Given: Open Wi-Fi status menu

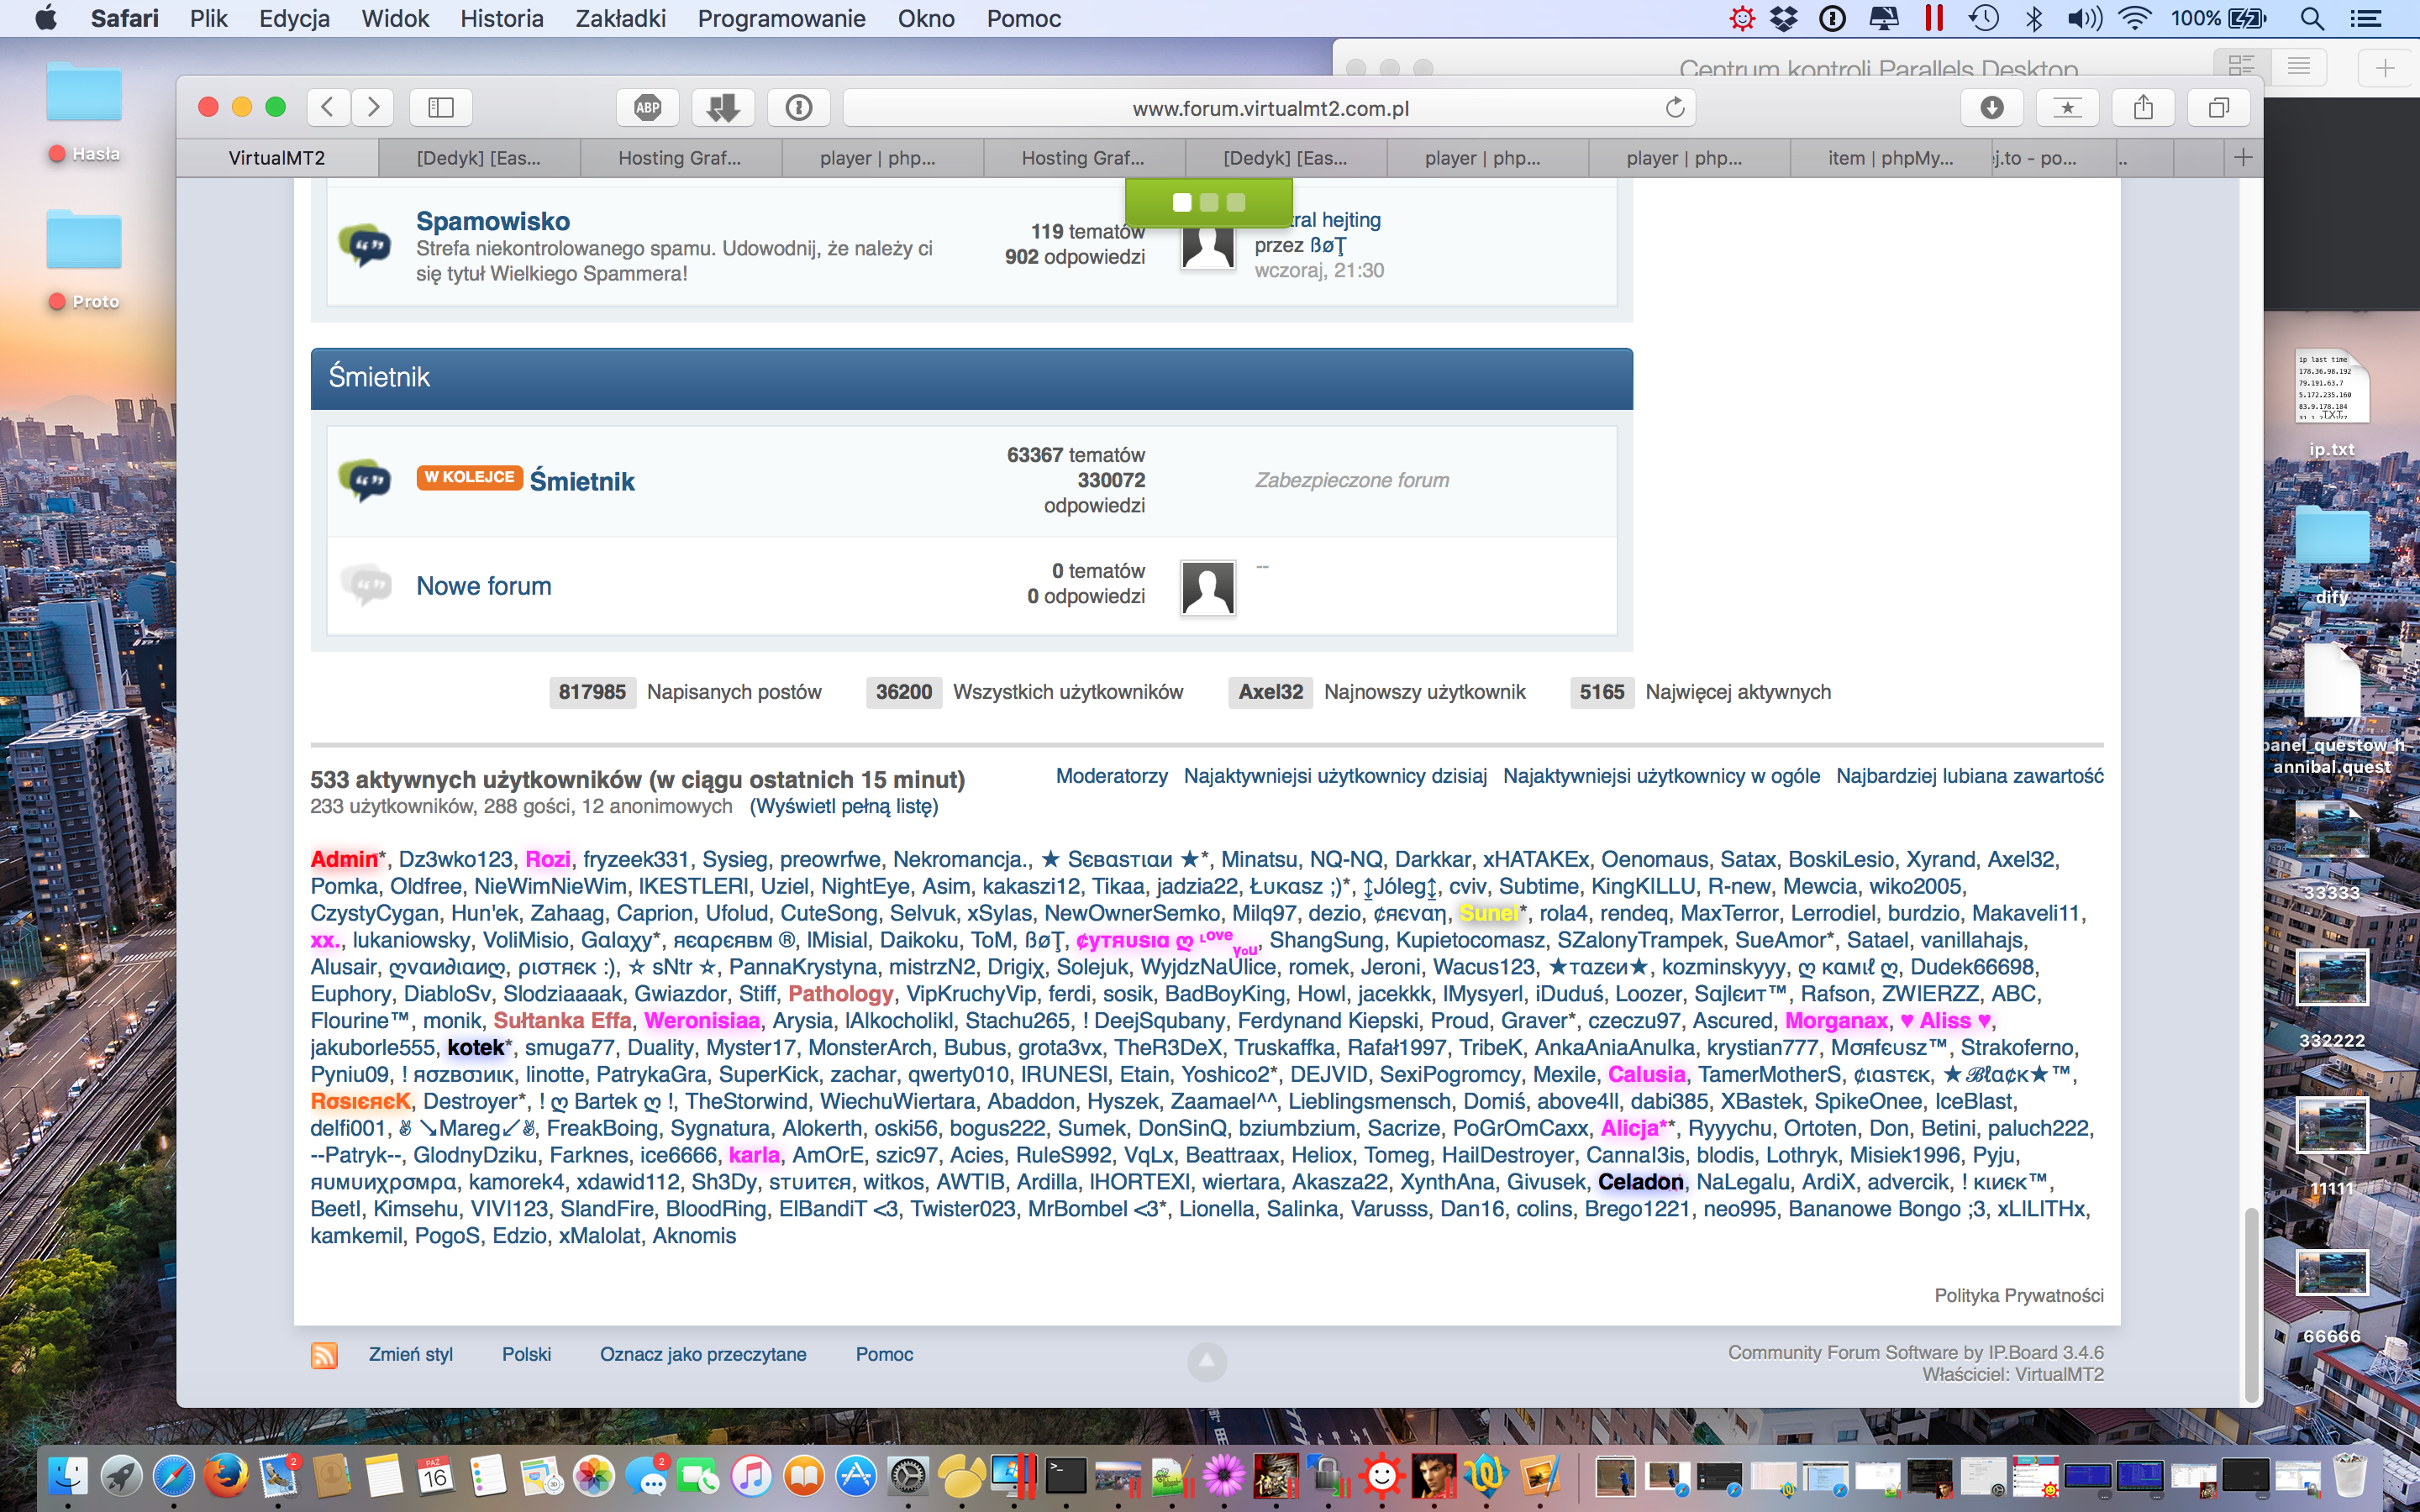Looking at the screenshot, I should pyautogui.click(x=2134, y=18).
